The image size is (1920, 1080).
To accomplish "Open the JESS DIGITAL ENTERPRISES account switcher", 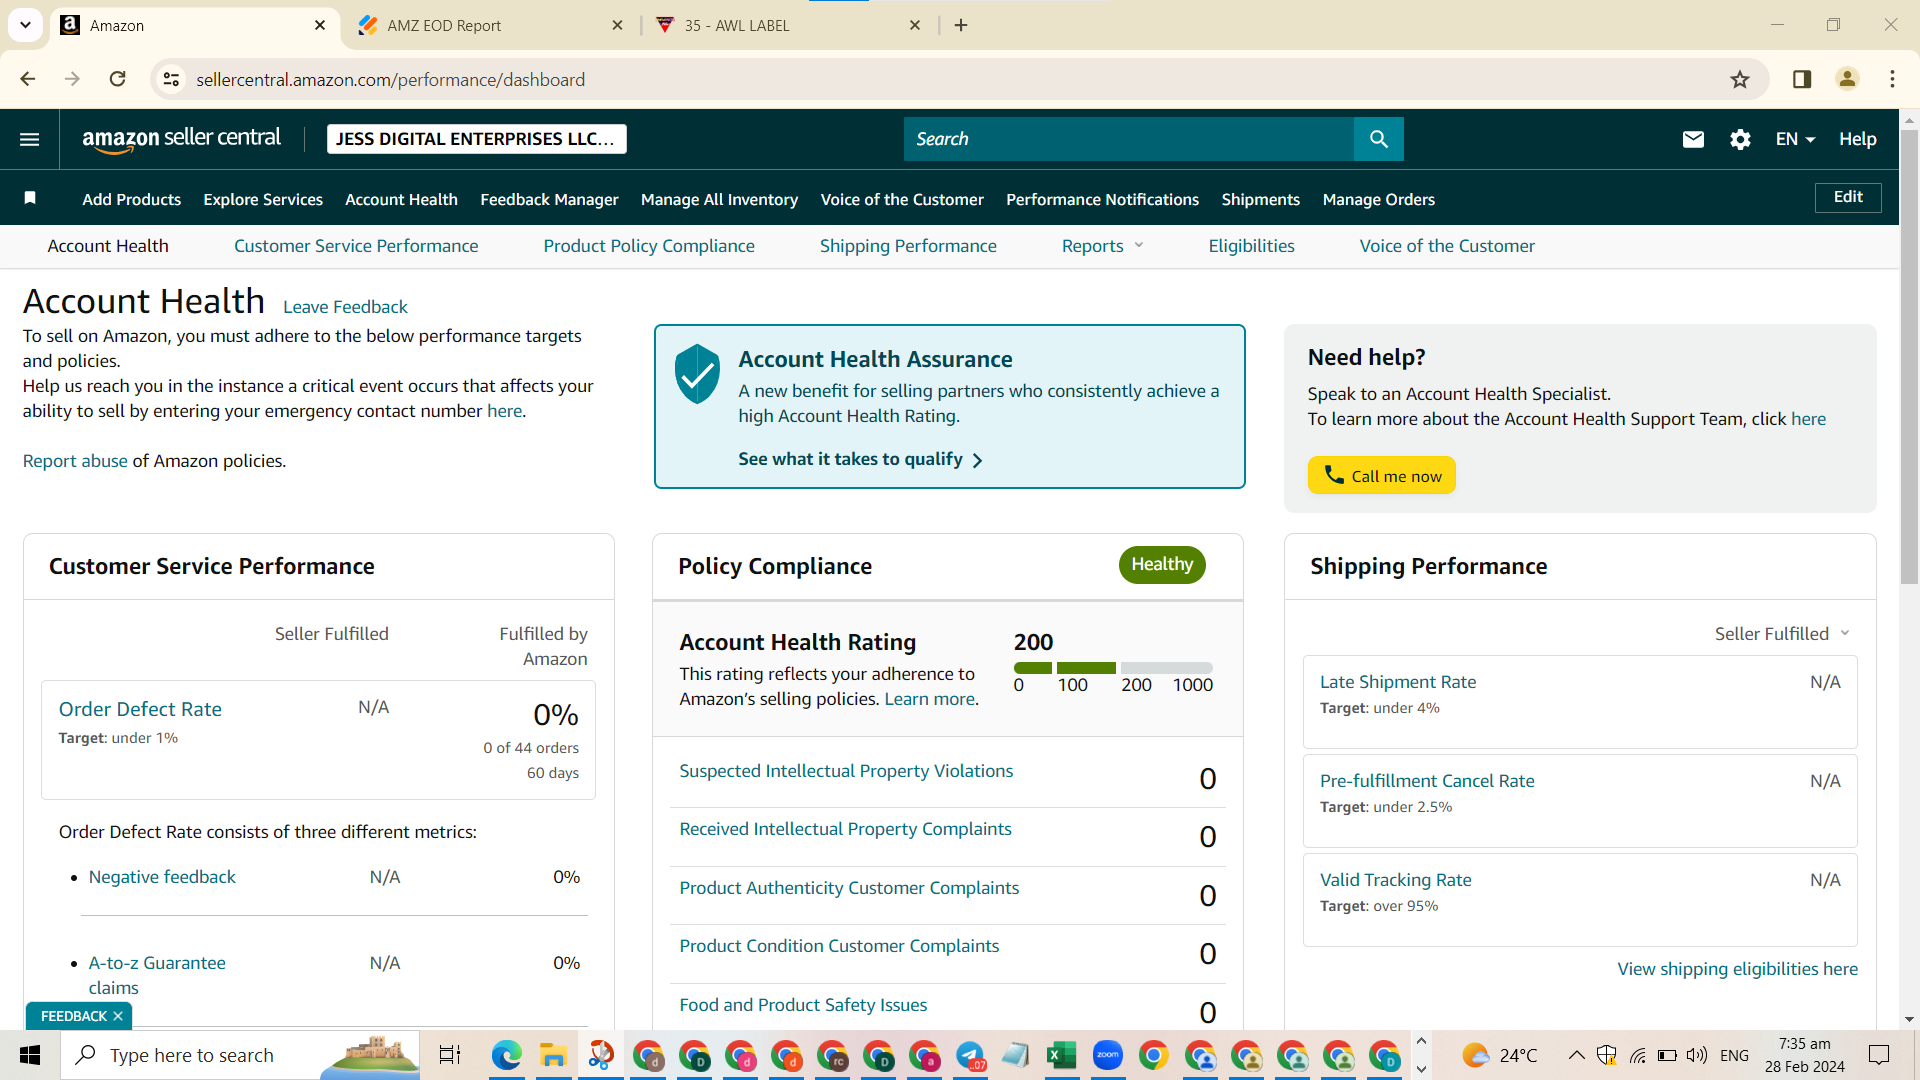I will pyautogui.click(x=477, y=139).
